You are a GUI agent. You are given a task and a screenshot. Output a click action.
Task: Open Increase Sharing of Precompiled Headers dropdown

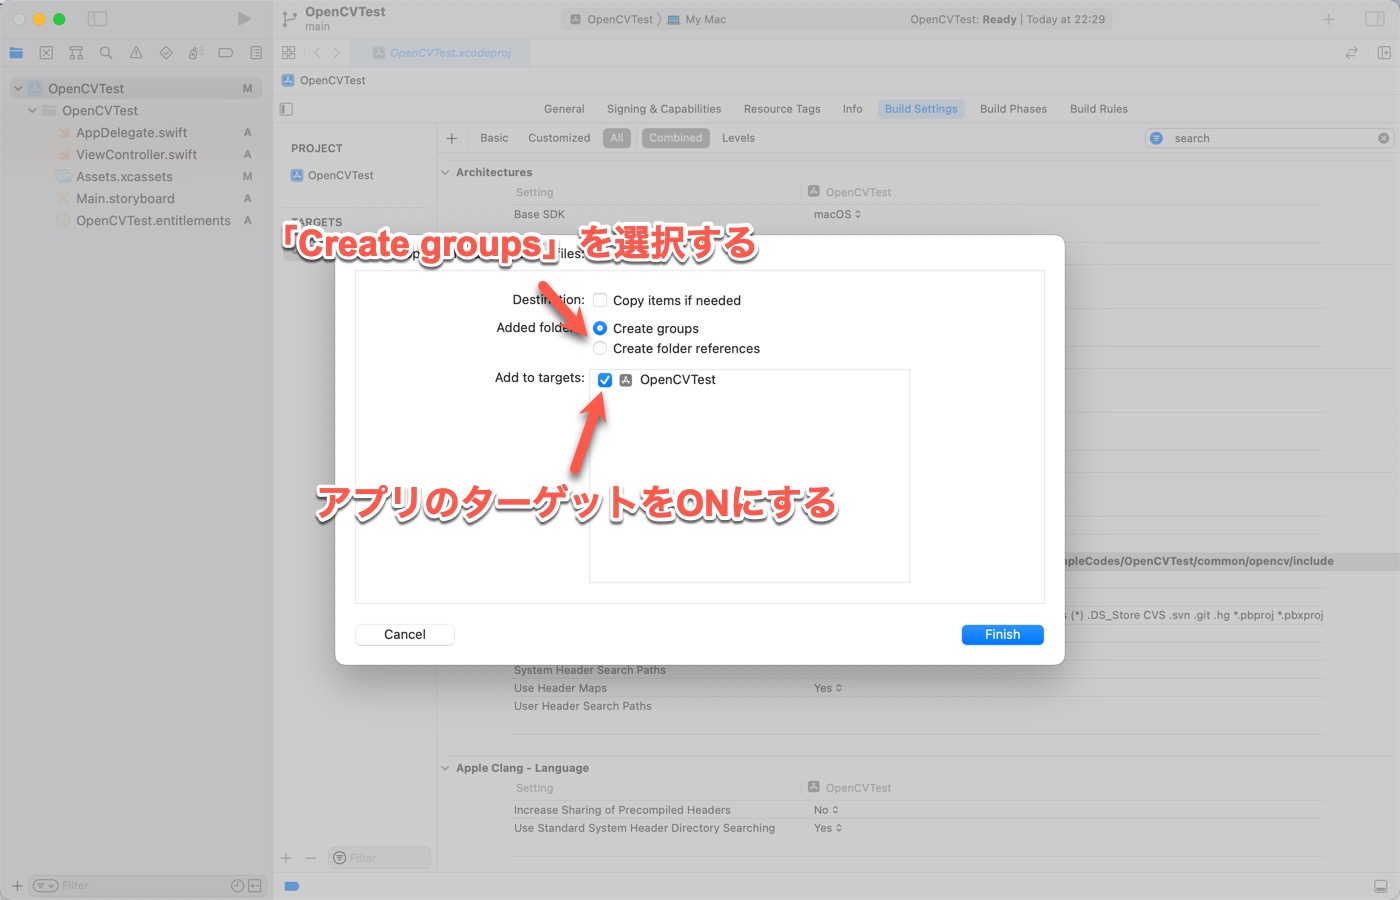coord(826,810)
